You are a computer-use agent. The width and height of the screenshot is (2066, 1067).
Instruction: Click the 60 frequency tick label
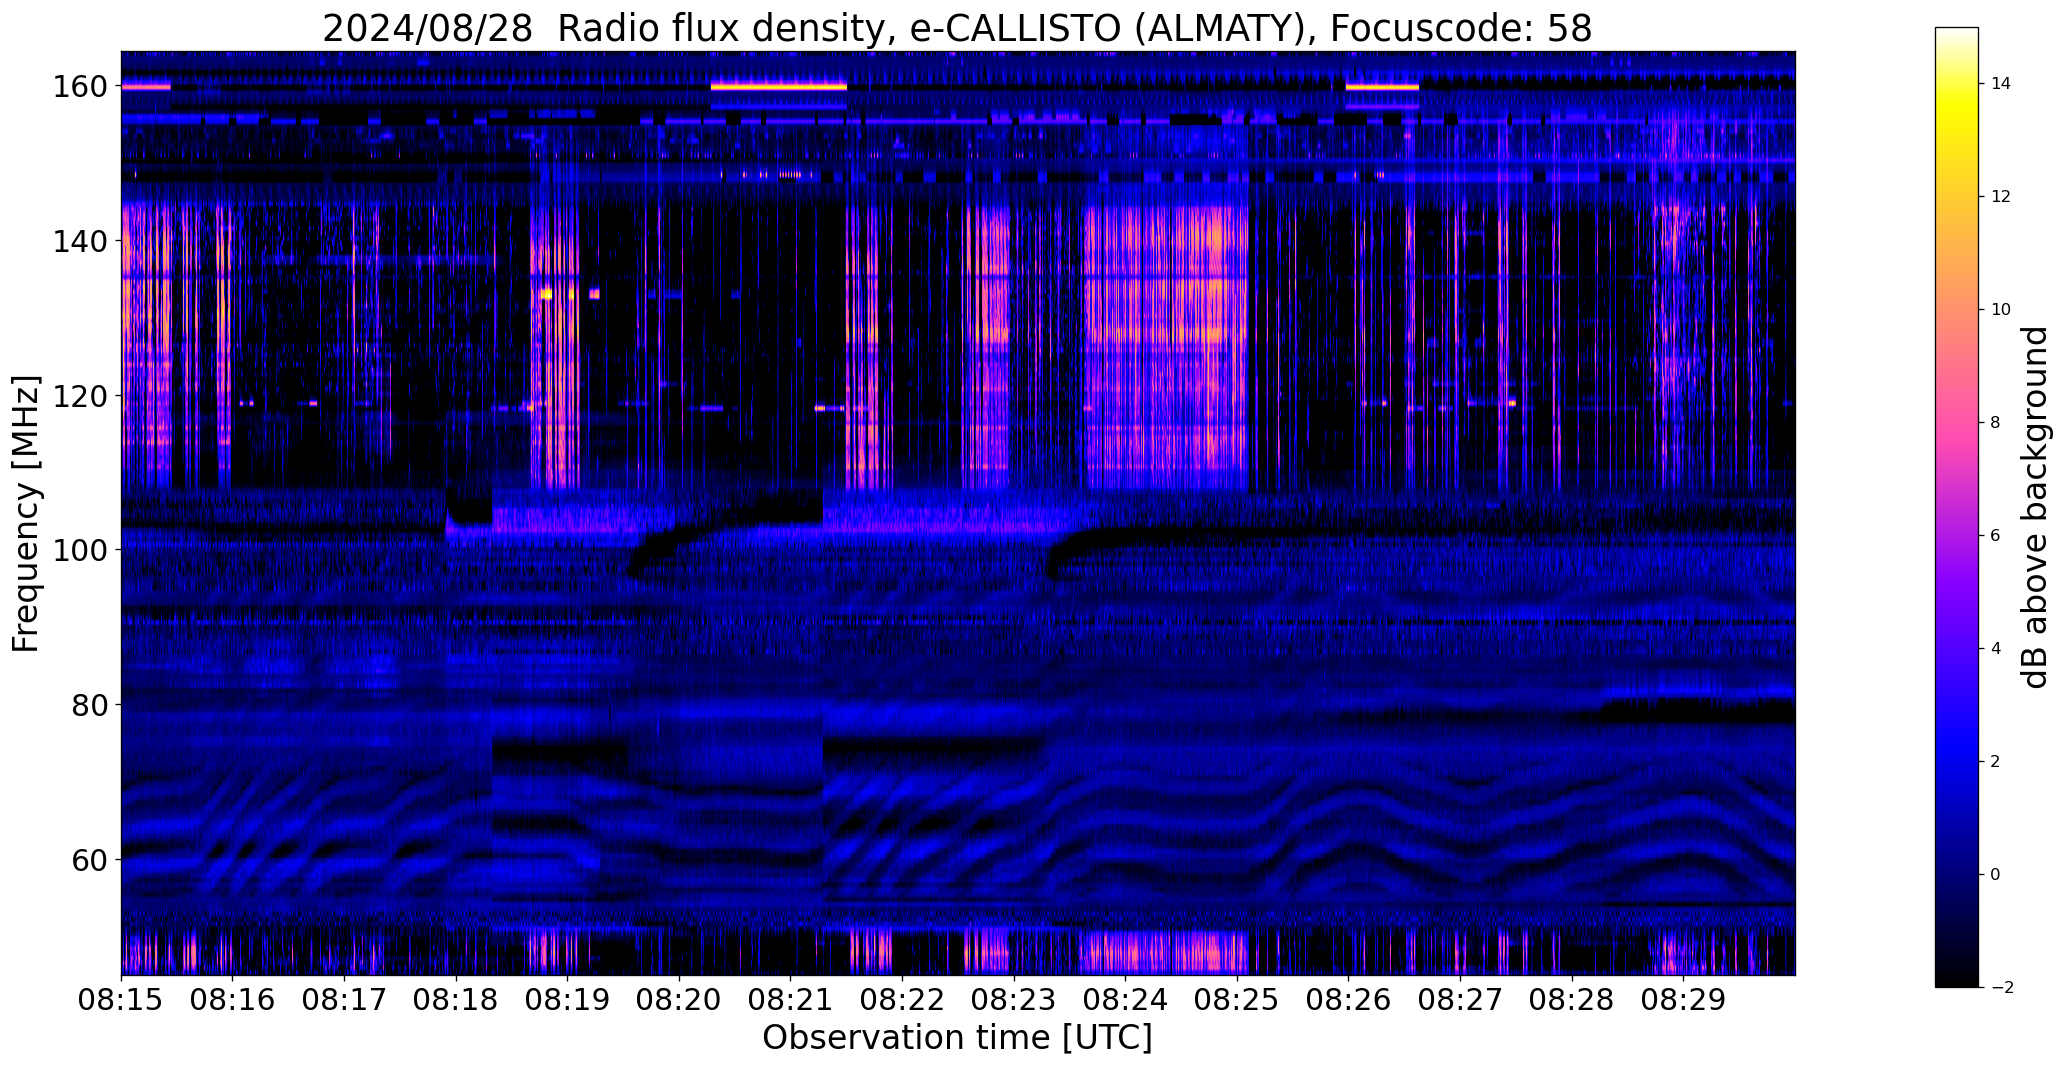(89, 859)
